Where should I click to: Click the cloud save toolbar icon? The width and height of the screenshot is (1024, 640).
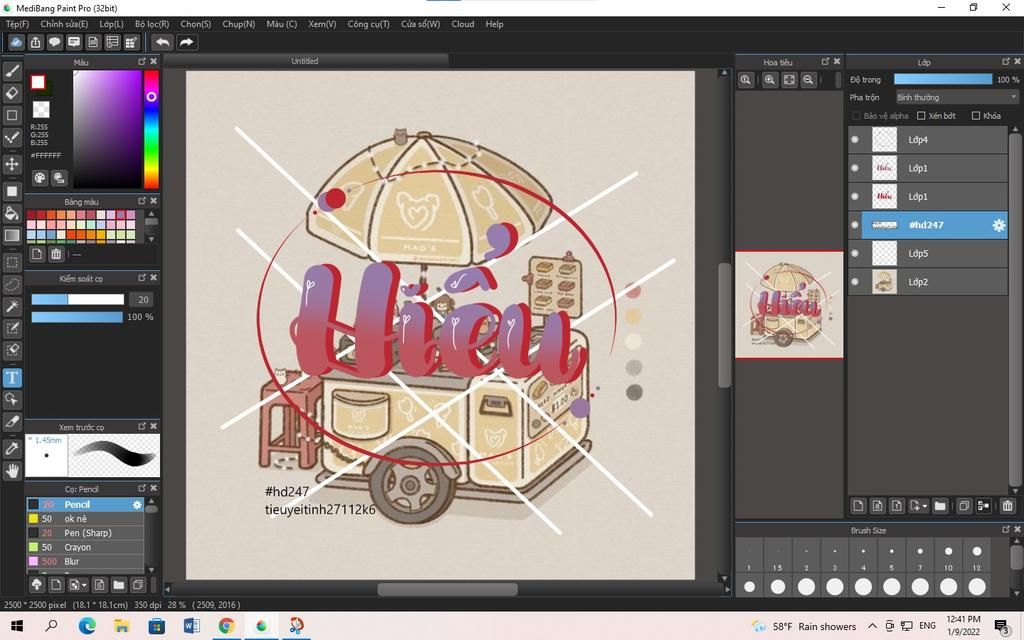[x=16, y=42]
